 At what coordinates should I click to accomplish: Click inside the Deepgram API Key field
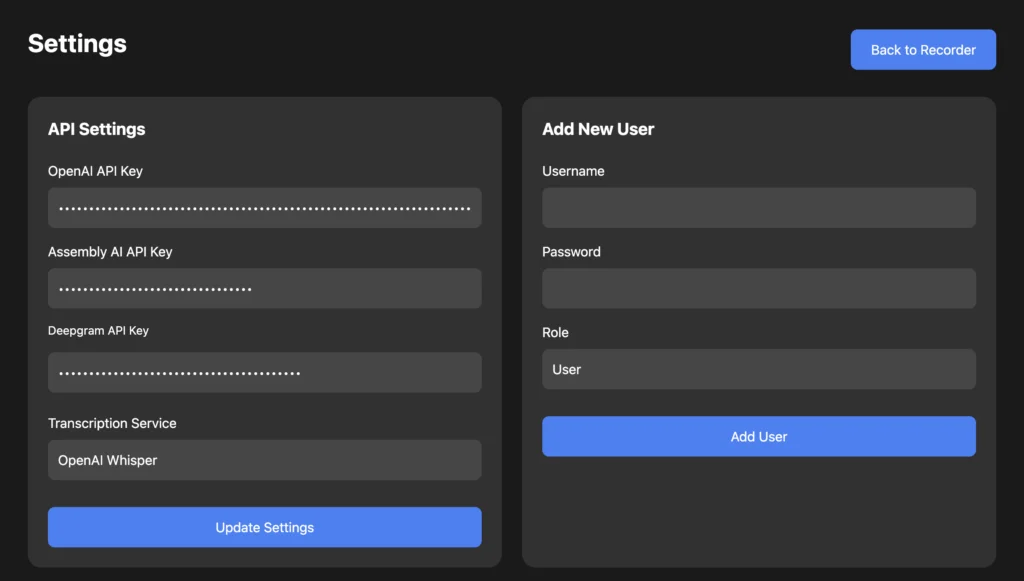point(264,373)
